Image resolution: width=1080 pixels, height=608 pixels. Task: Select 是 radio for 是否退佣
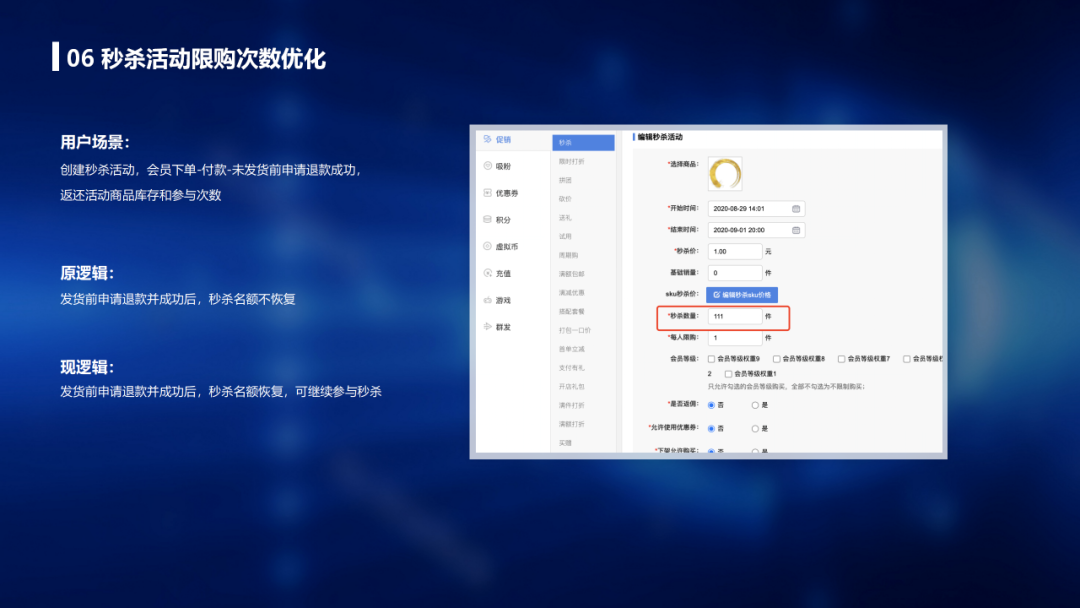755,405
